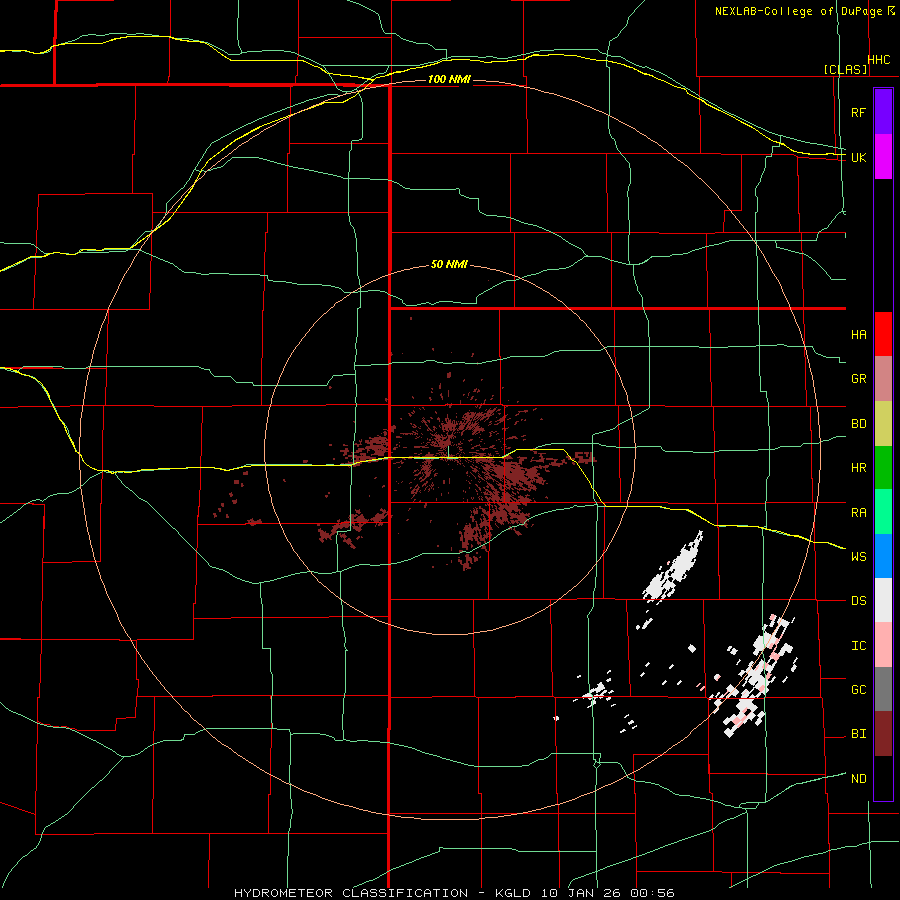Click the BI legend label

point(858,734)
